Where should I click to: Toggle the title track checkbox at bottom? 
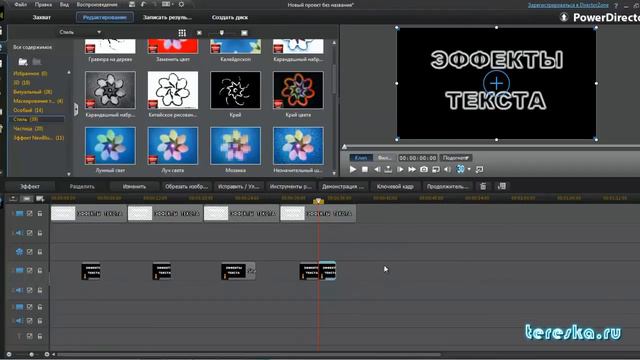point(29,336)
